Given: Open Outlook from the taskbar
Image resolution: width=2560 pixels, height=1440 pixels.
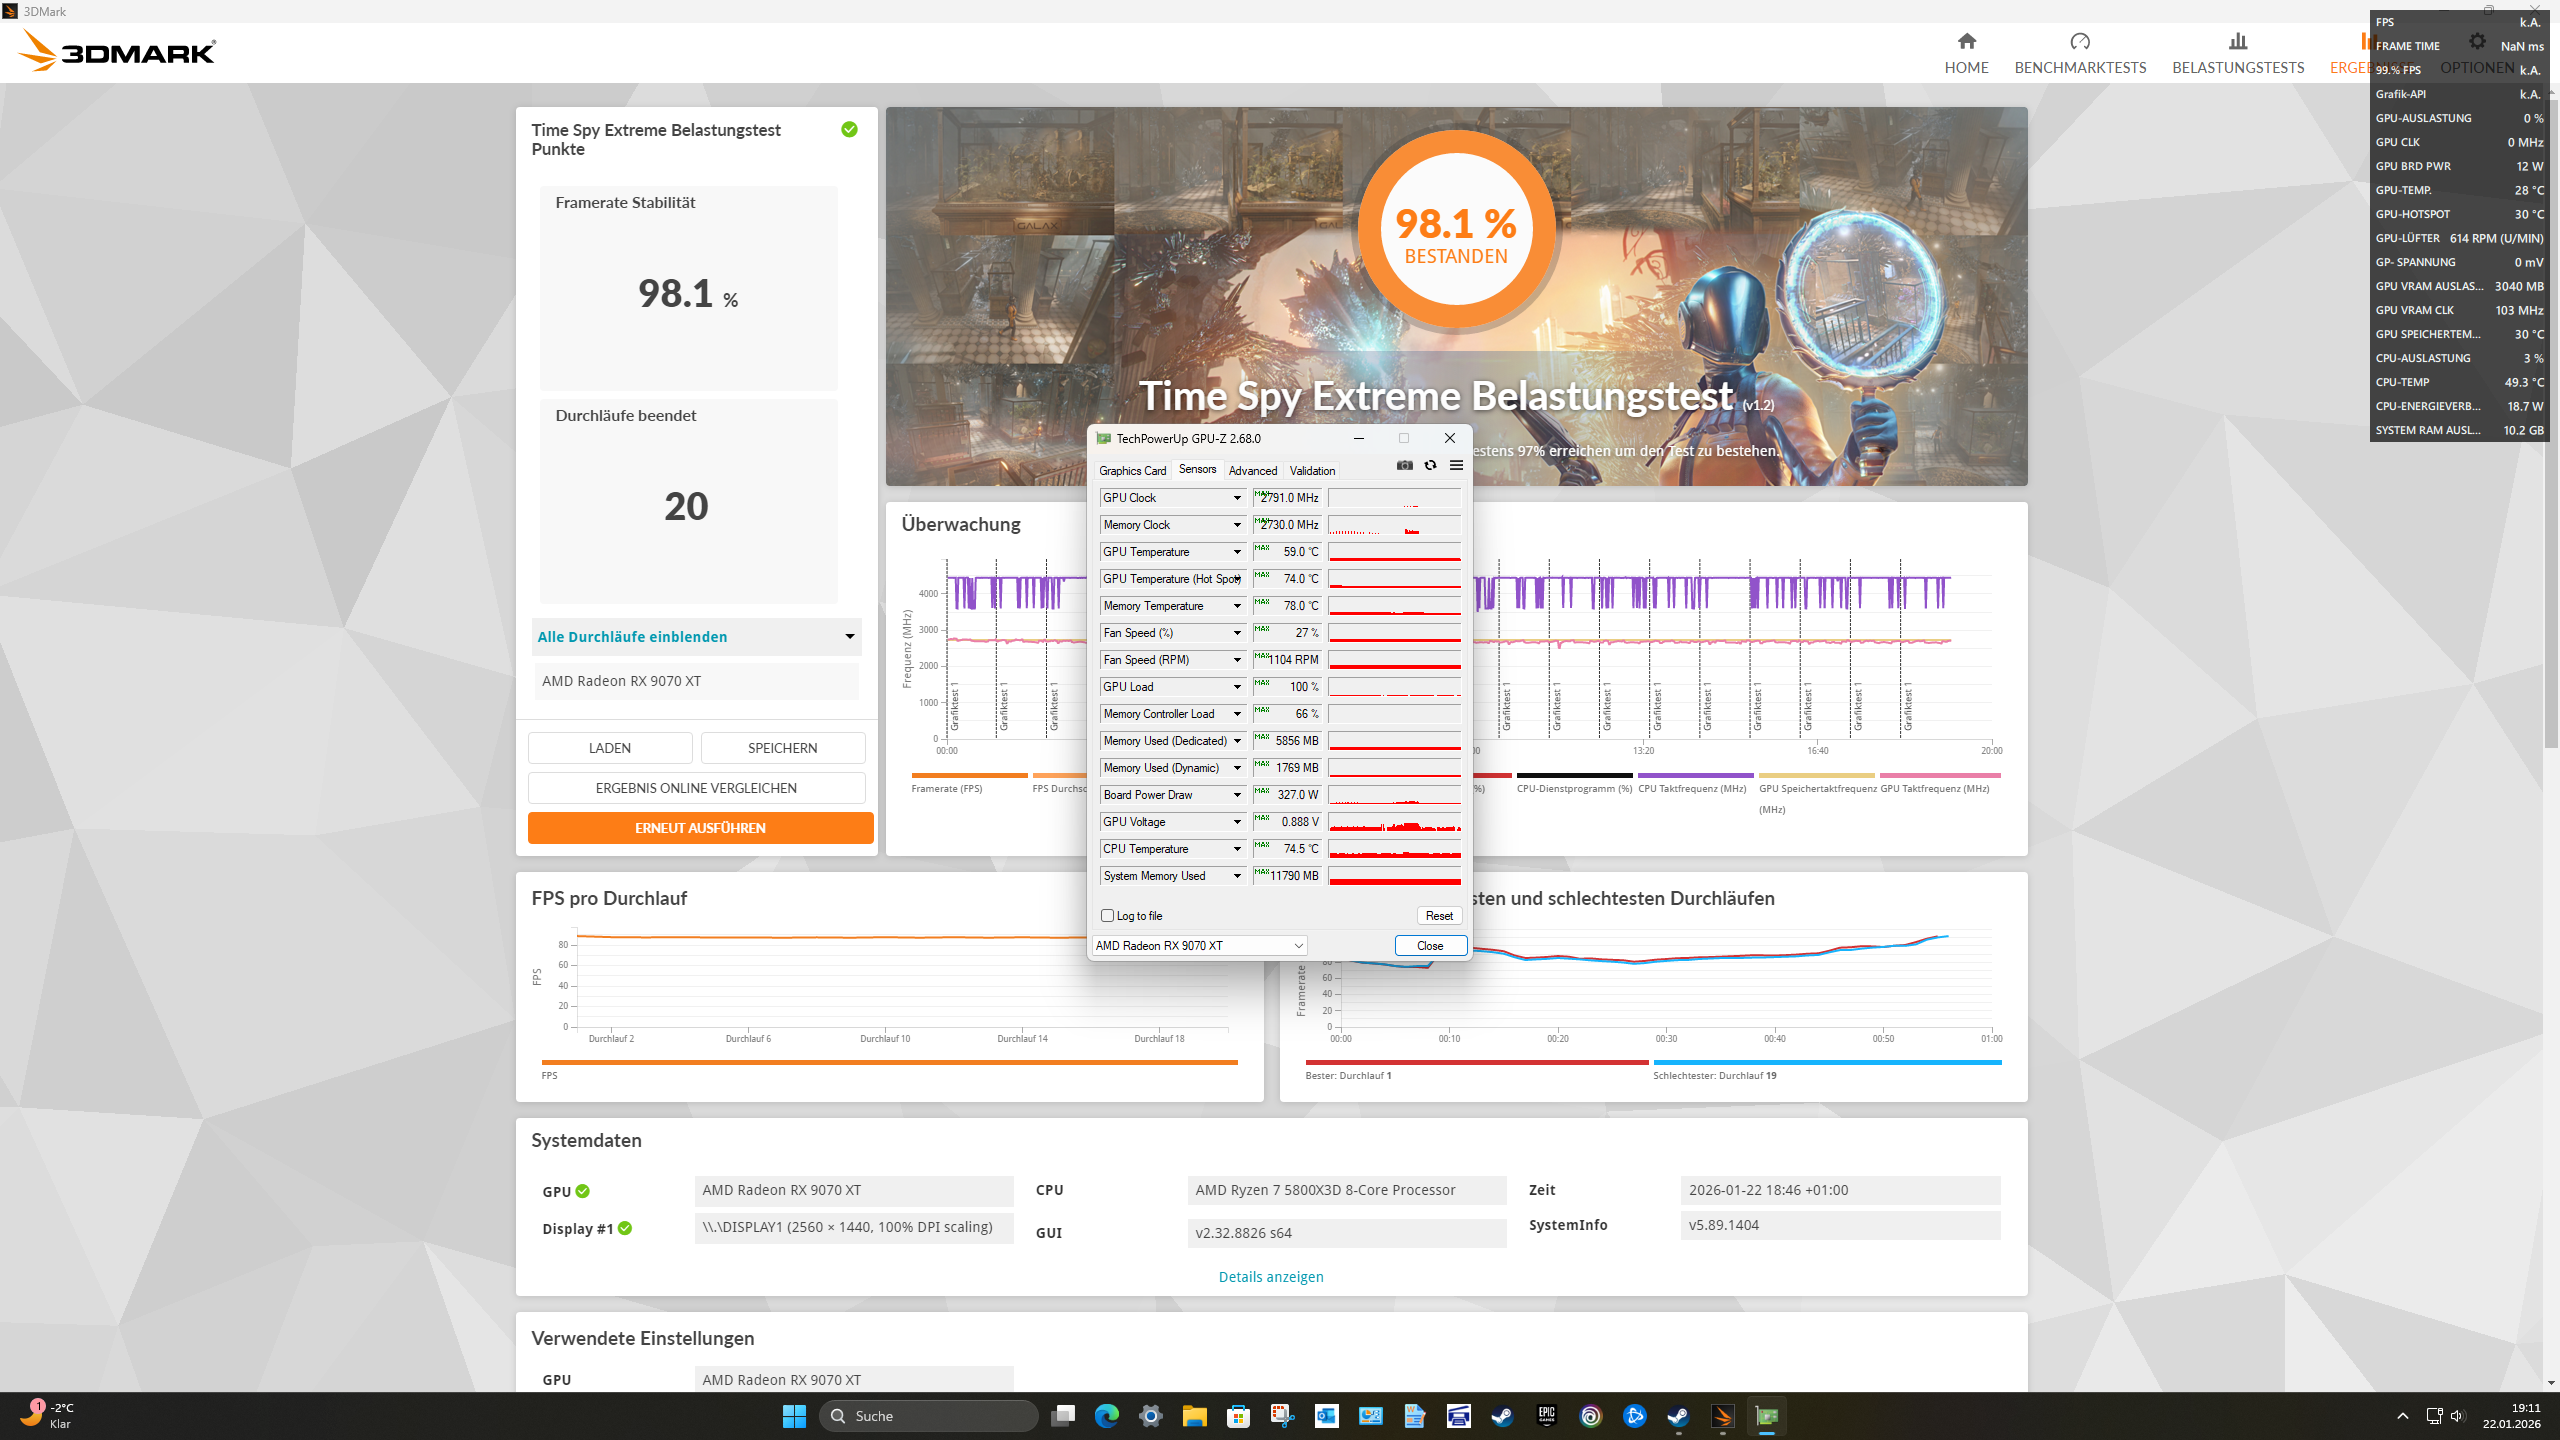Looking at the screenshot, I should click(x=1325, y=1416).
